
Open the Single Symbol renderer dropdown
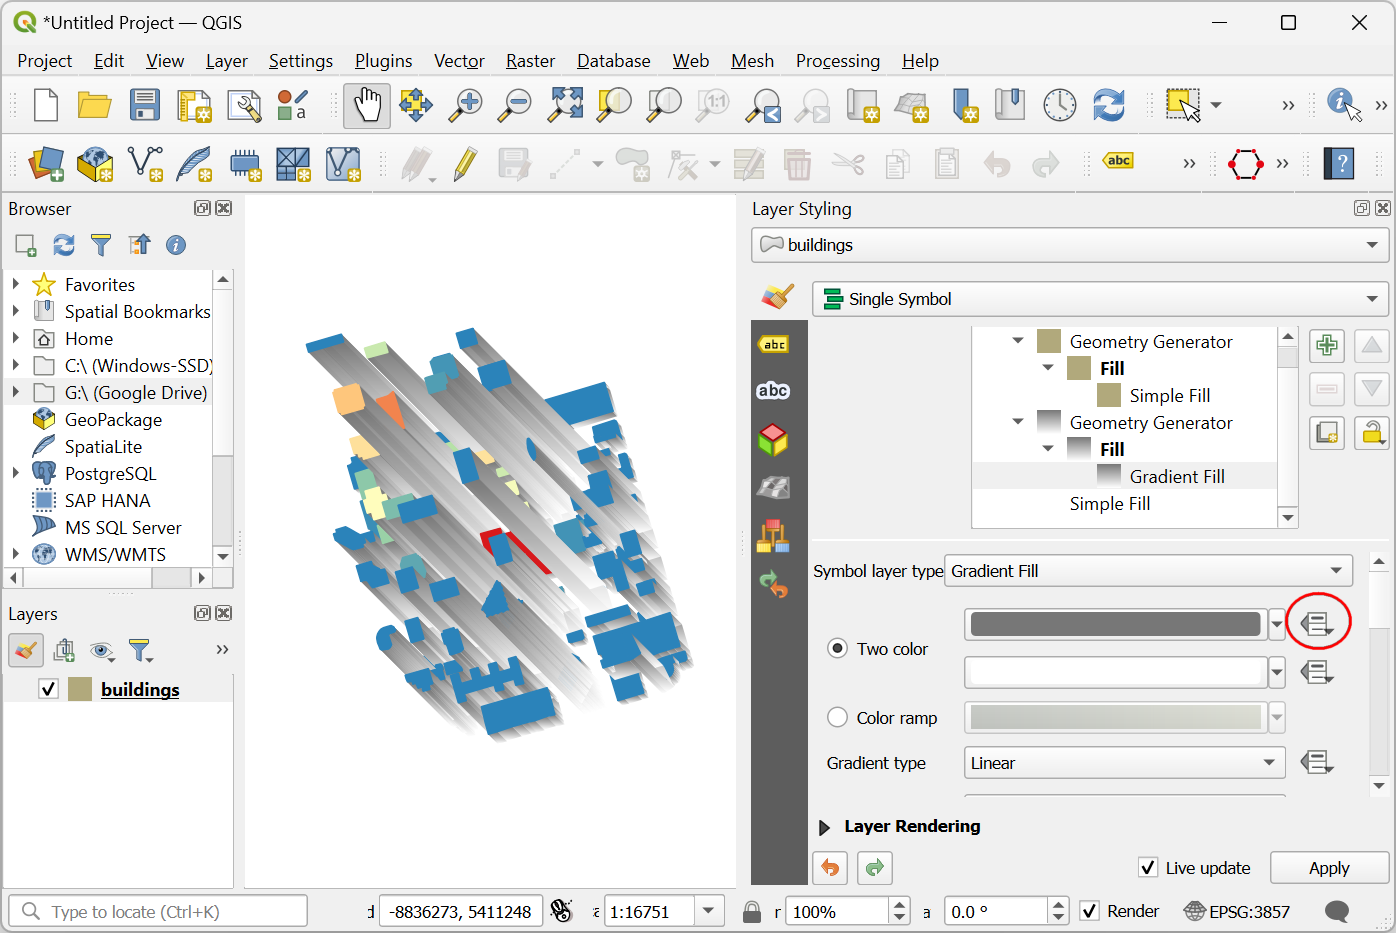pos(1100,299)
